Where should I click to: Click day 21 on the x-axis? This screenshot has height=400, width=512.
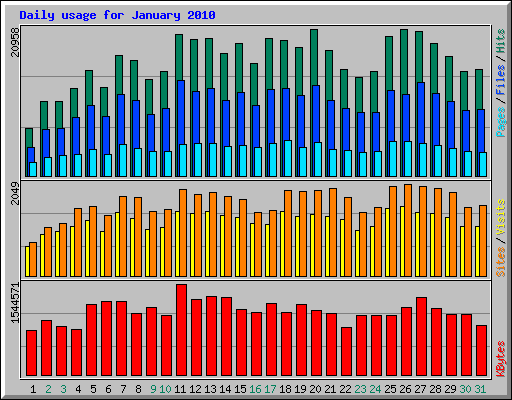(330, 389)
